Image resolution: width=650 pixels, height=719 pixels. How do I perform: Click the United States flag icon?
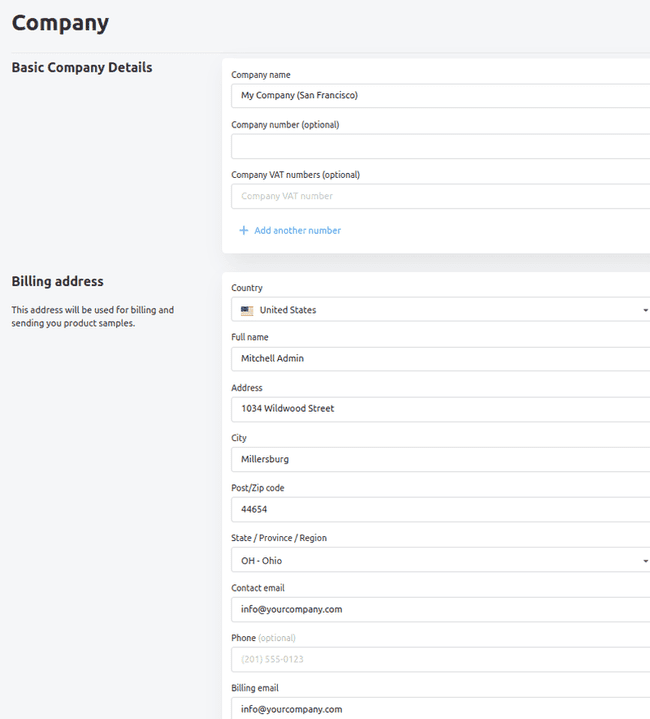(247, 310)
